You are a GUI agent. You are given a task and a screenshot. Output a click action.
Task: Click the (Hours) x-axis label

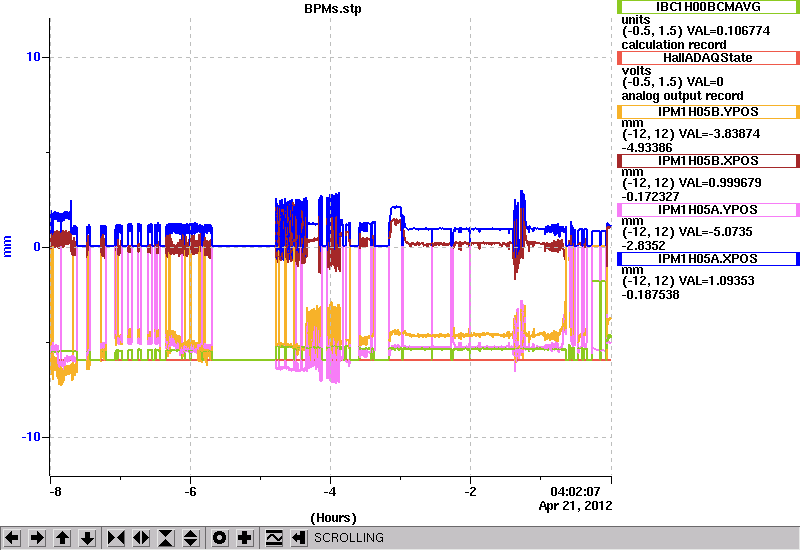coord(333,518)
